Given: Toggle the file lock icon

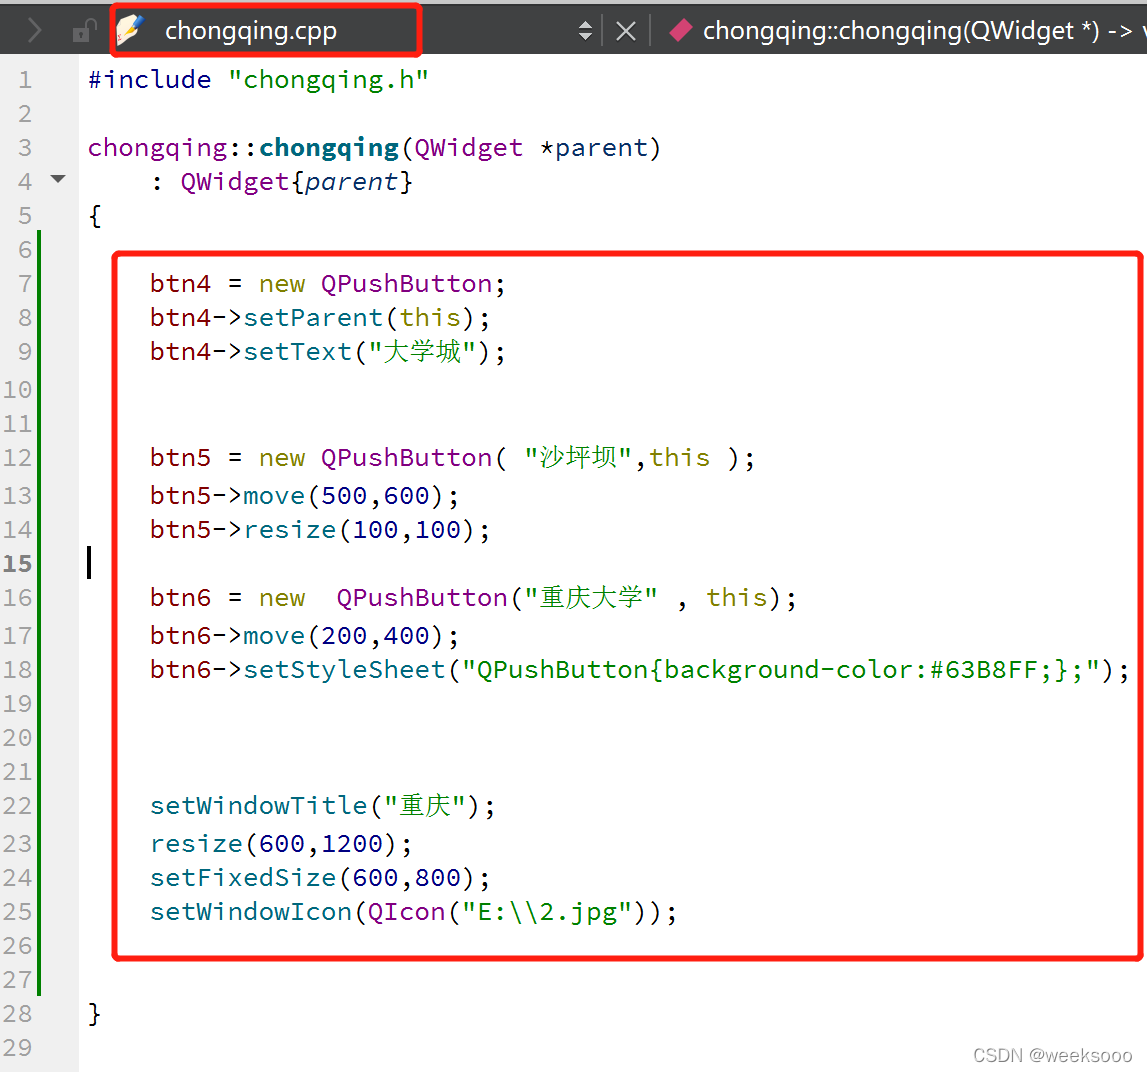Looking at the screenshot, I should pyautogui.click(x=83, y=31).
